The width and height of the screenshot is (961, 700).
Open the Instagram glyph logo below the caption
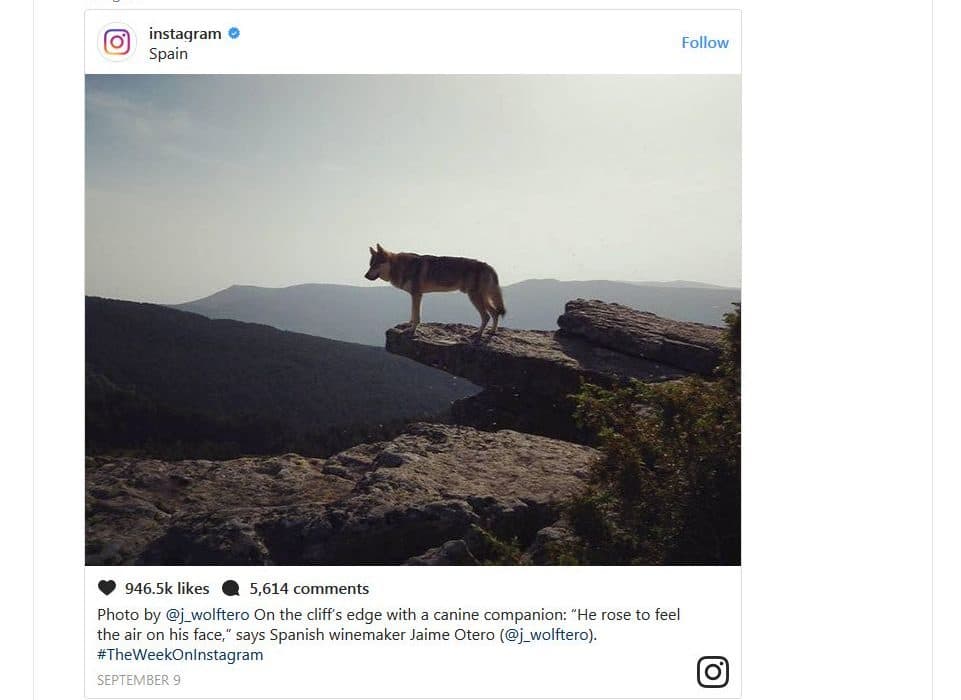712,672
